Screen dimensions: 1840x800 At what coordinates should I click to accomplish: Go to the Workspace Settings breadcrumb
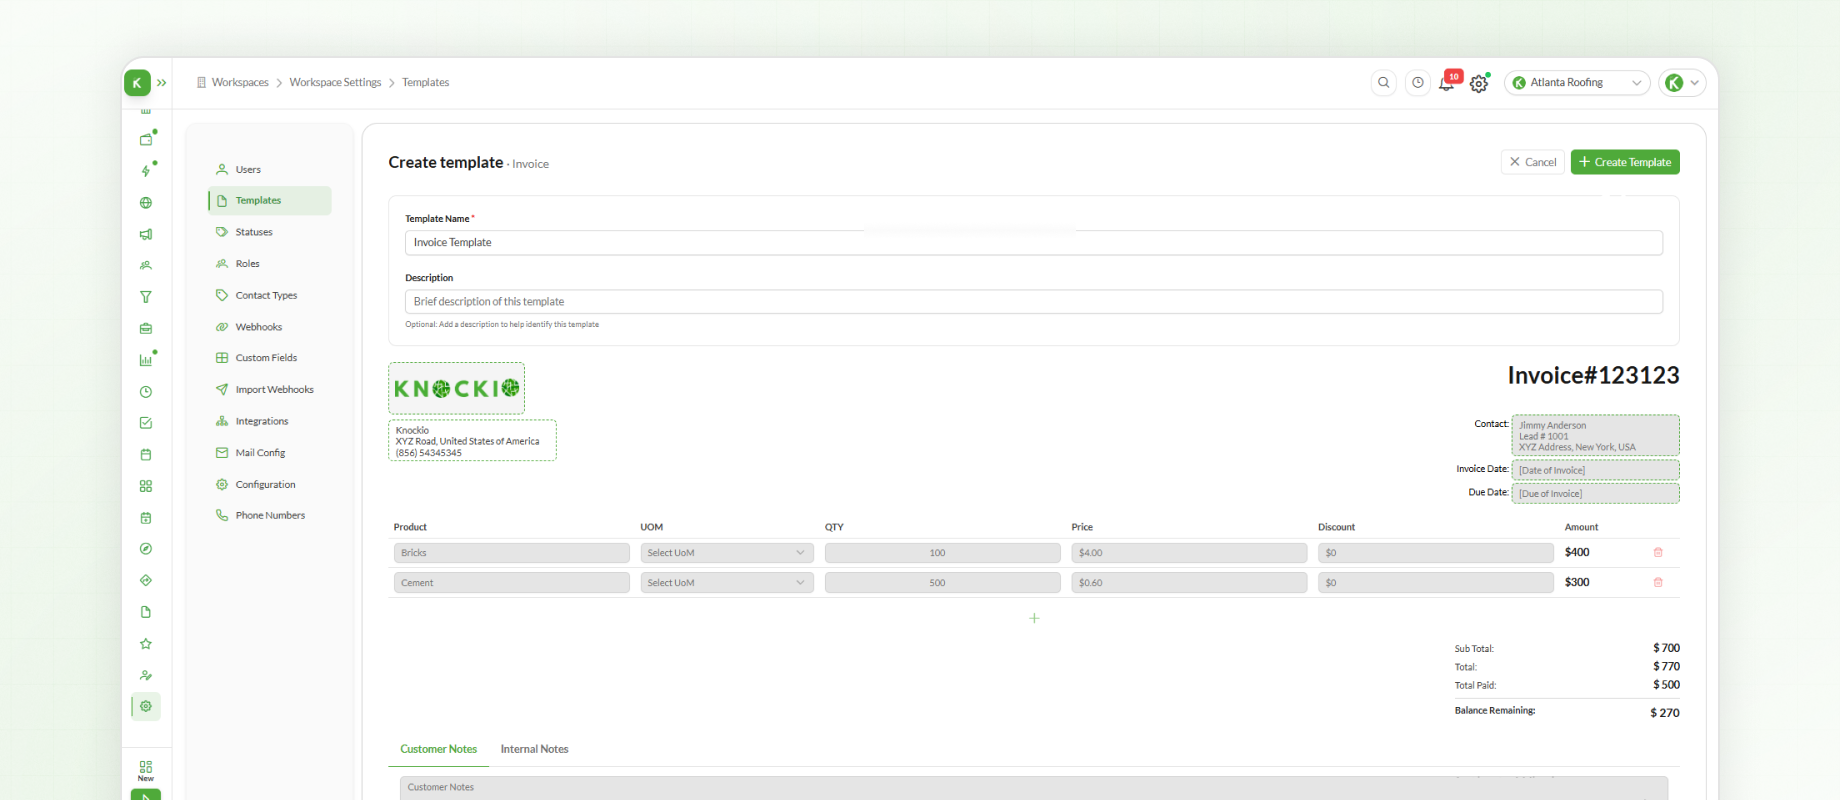[x=335, y=83]
